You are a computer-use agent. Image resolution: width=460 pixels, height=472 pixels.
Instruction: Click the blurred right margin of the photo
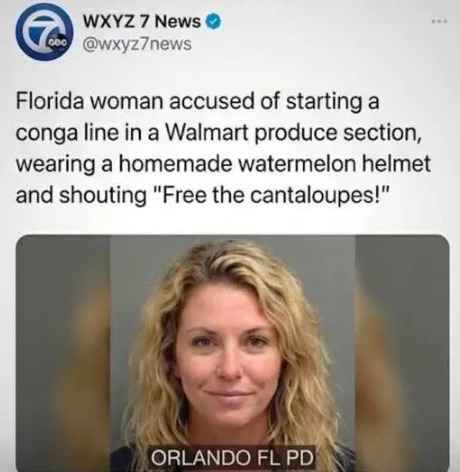coord(402,353)
